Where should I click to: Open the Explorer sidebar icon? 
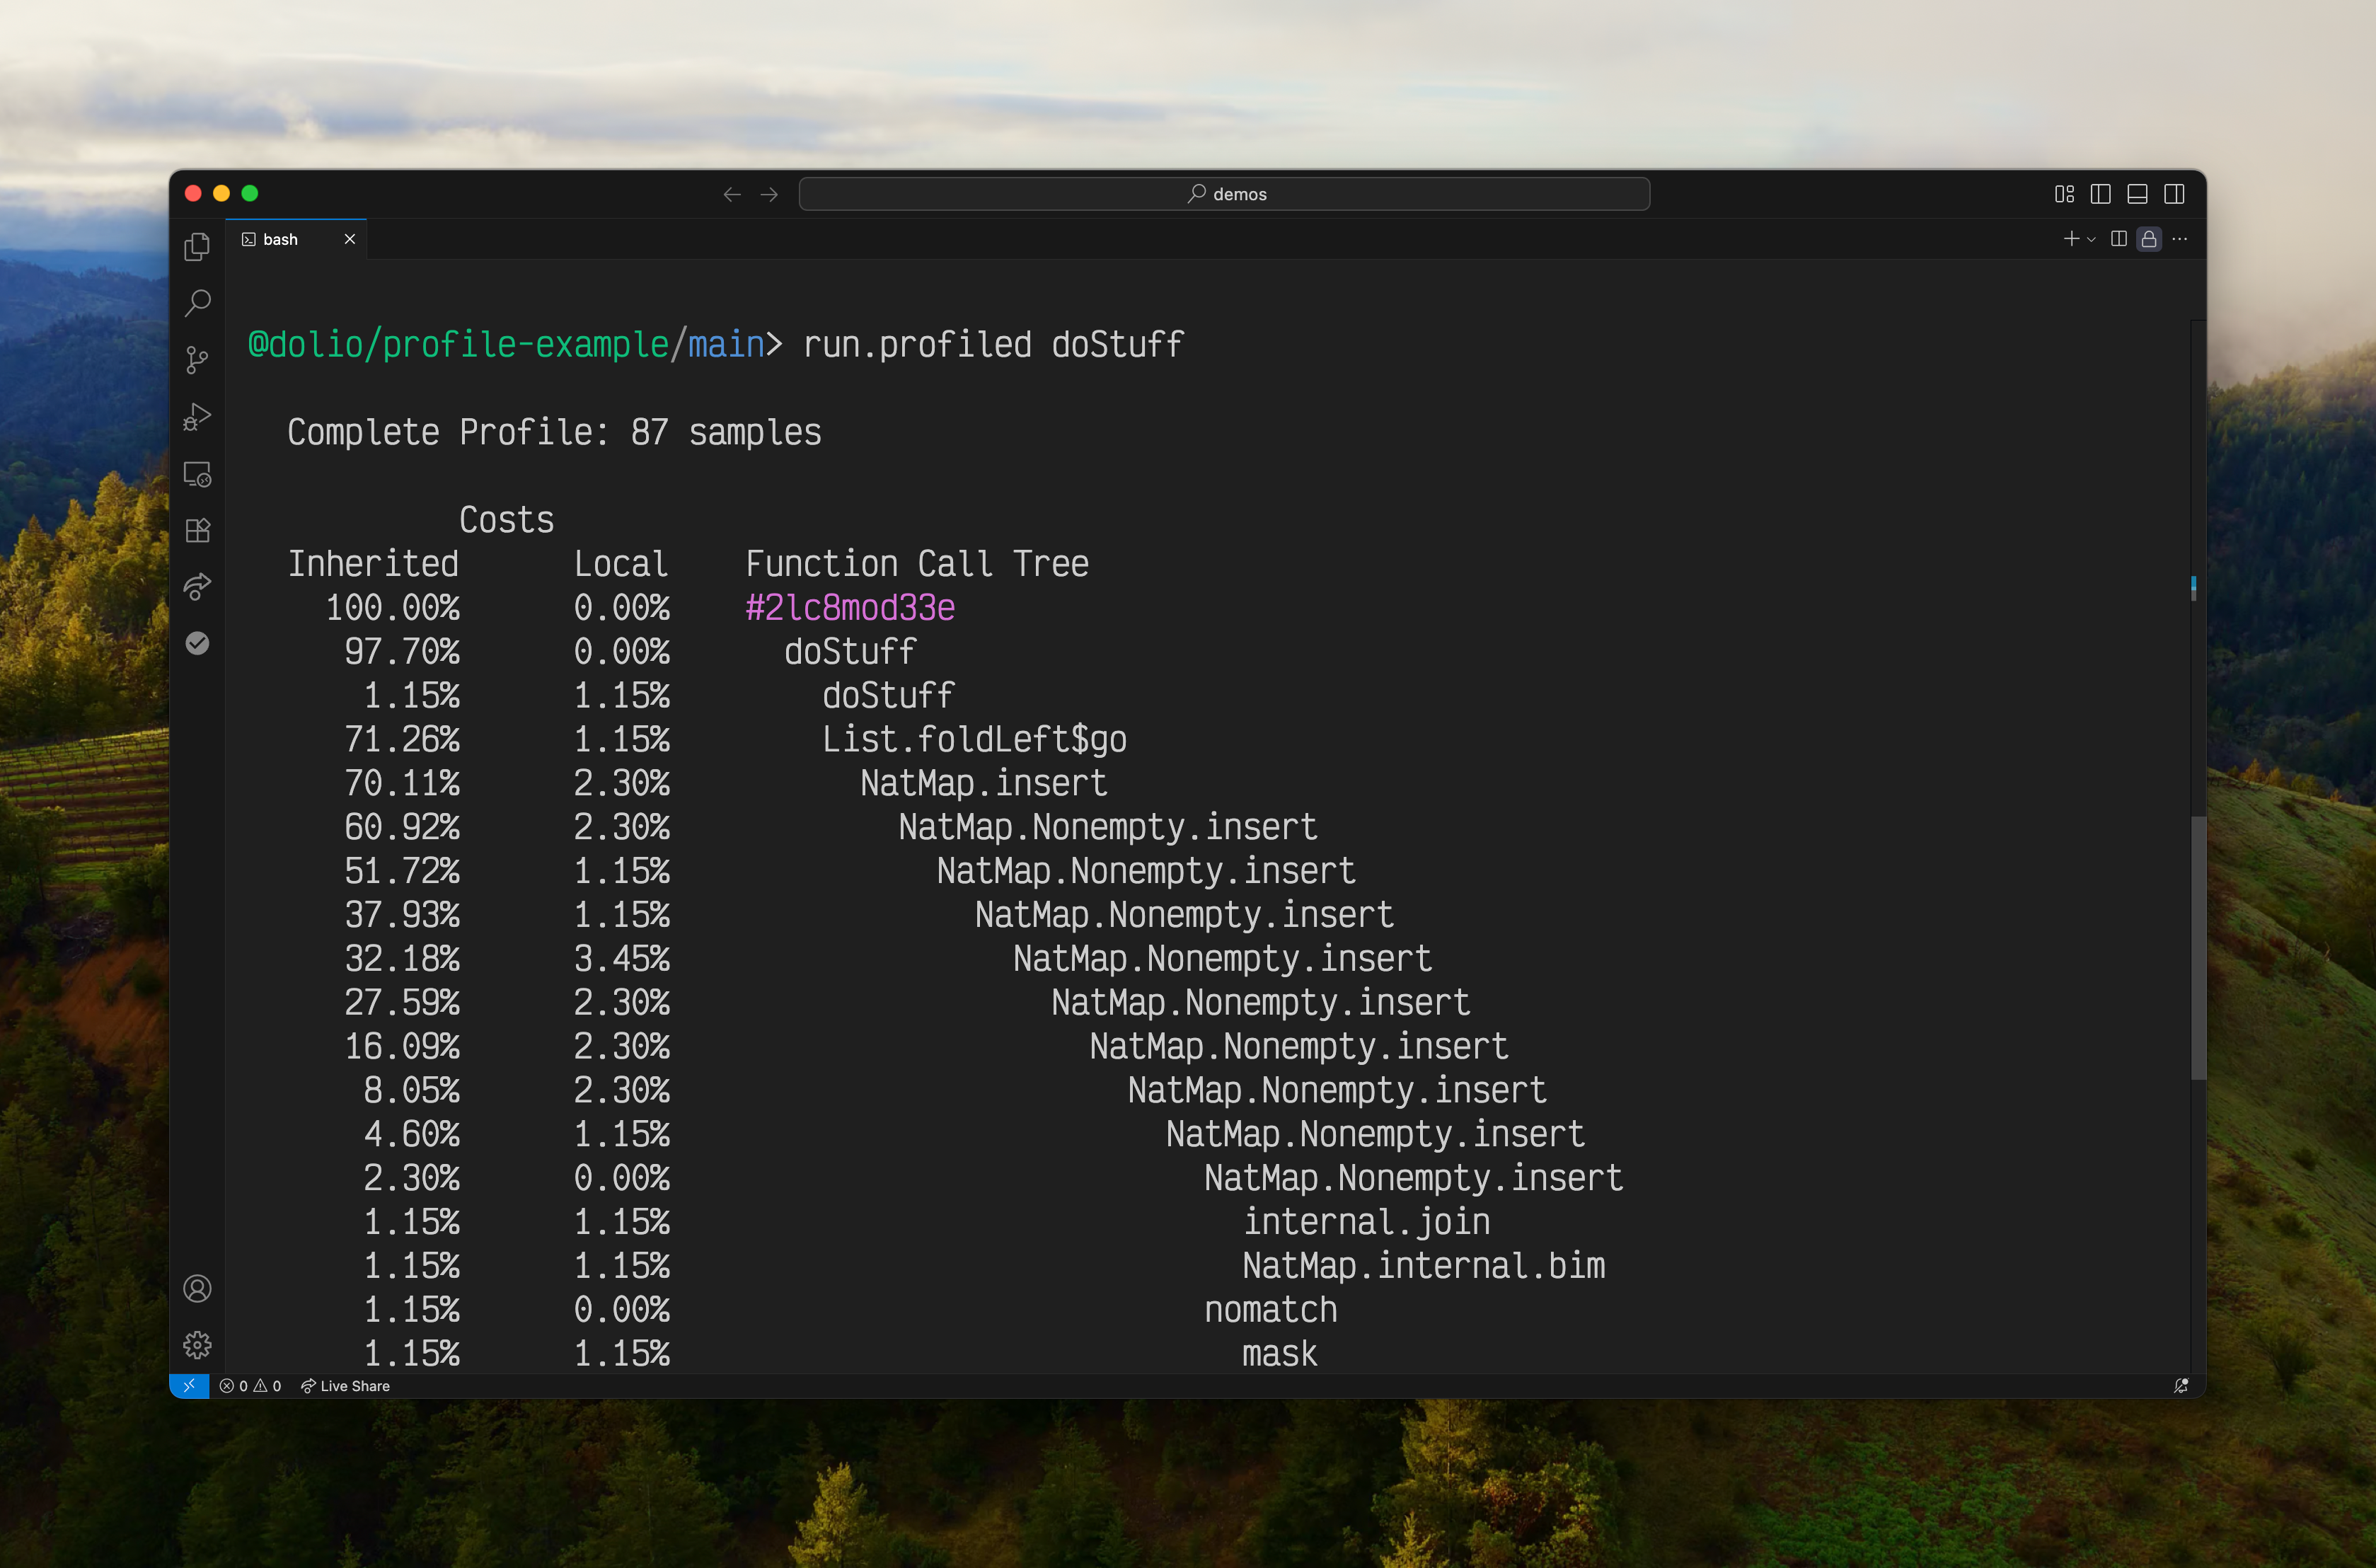[197, 247]
